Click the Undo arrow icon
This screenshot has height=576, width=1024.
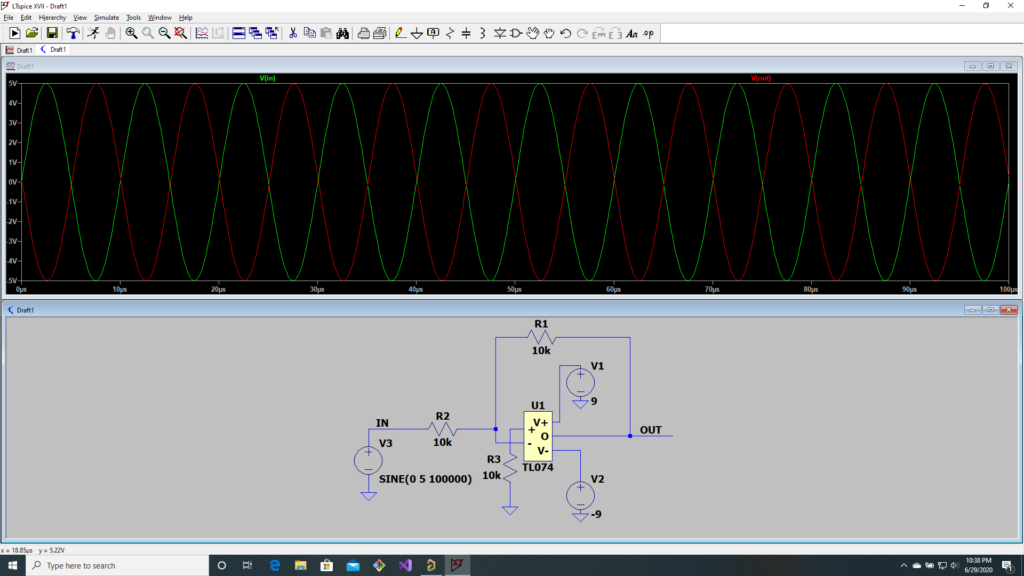point(565,33)
